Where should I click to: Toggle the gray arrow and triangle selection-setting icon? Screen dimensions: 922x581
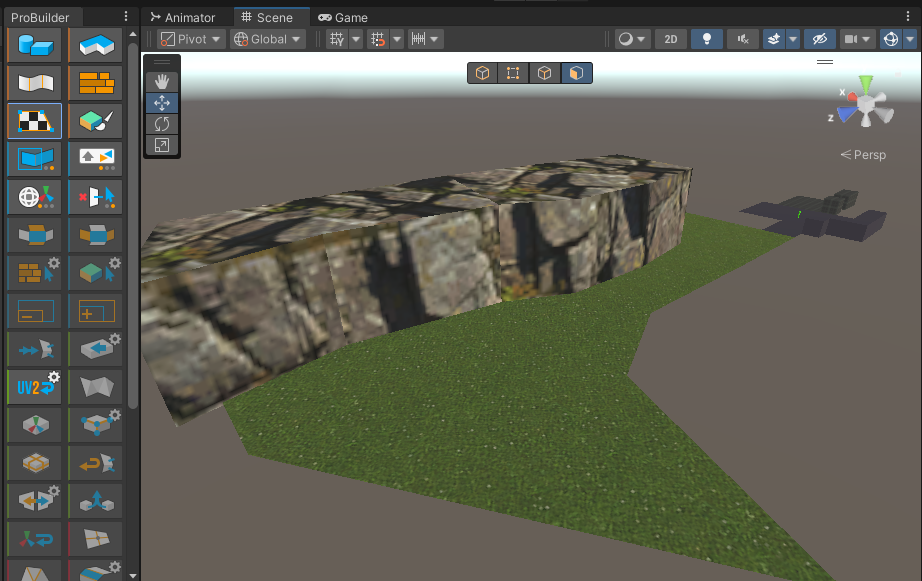click(96, 159)
